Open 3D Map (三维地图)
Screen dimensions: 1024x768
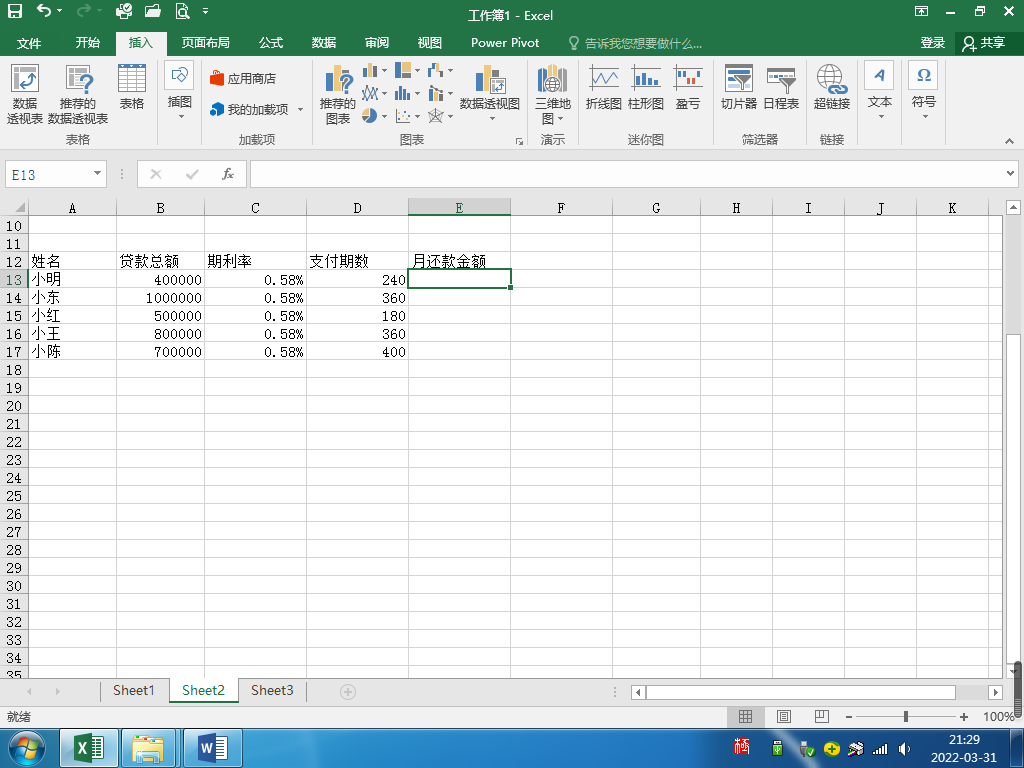pos(552,94)
